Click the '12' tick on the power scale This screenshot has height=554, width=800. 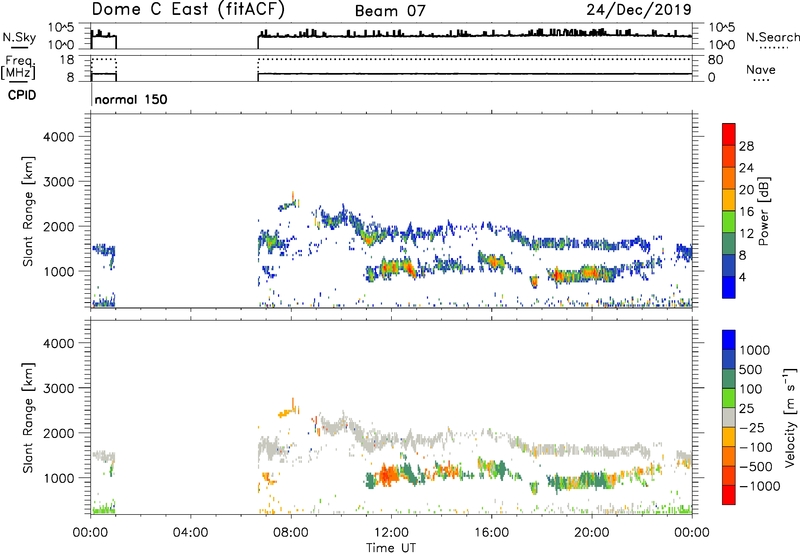[x=746, y=234]
